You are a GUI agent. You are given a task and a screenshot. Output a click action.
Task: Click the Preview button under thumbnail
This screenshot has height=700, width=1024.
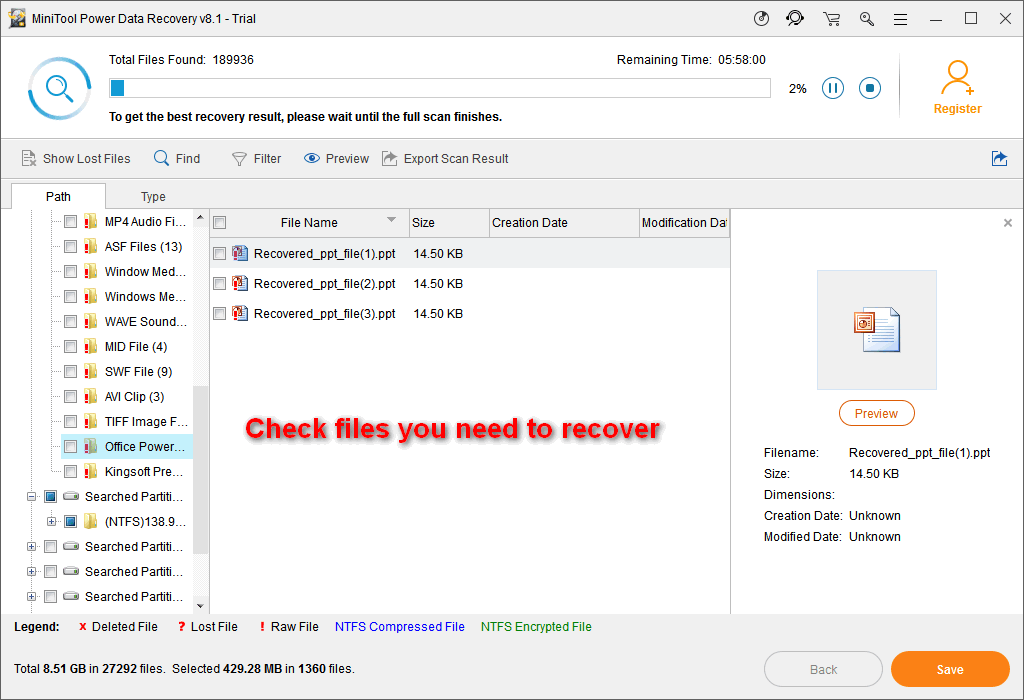pyautogui.click(x=876, y=414)
